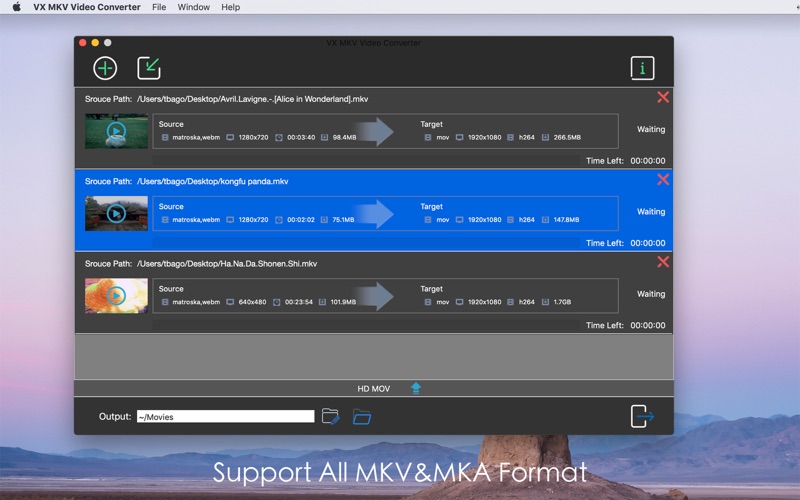This screenshot has height=500, width=800.
Task: Click the 101.9MB source size value
Action: click(x=343, y=302)
